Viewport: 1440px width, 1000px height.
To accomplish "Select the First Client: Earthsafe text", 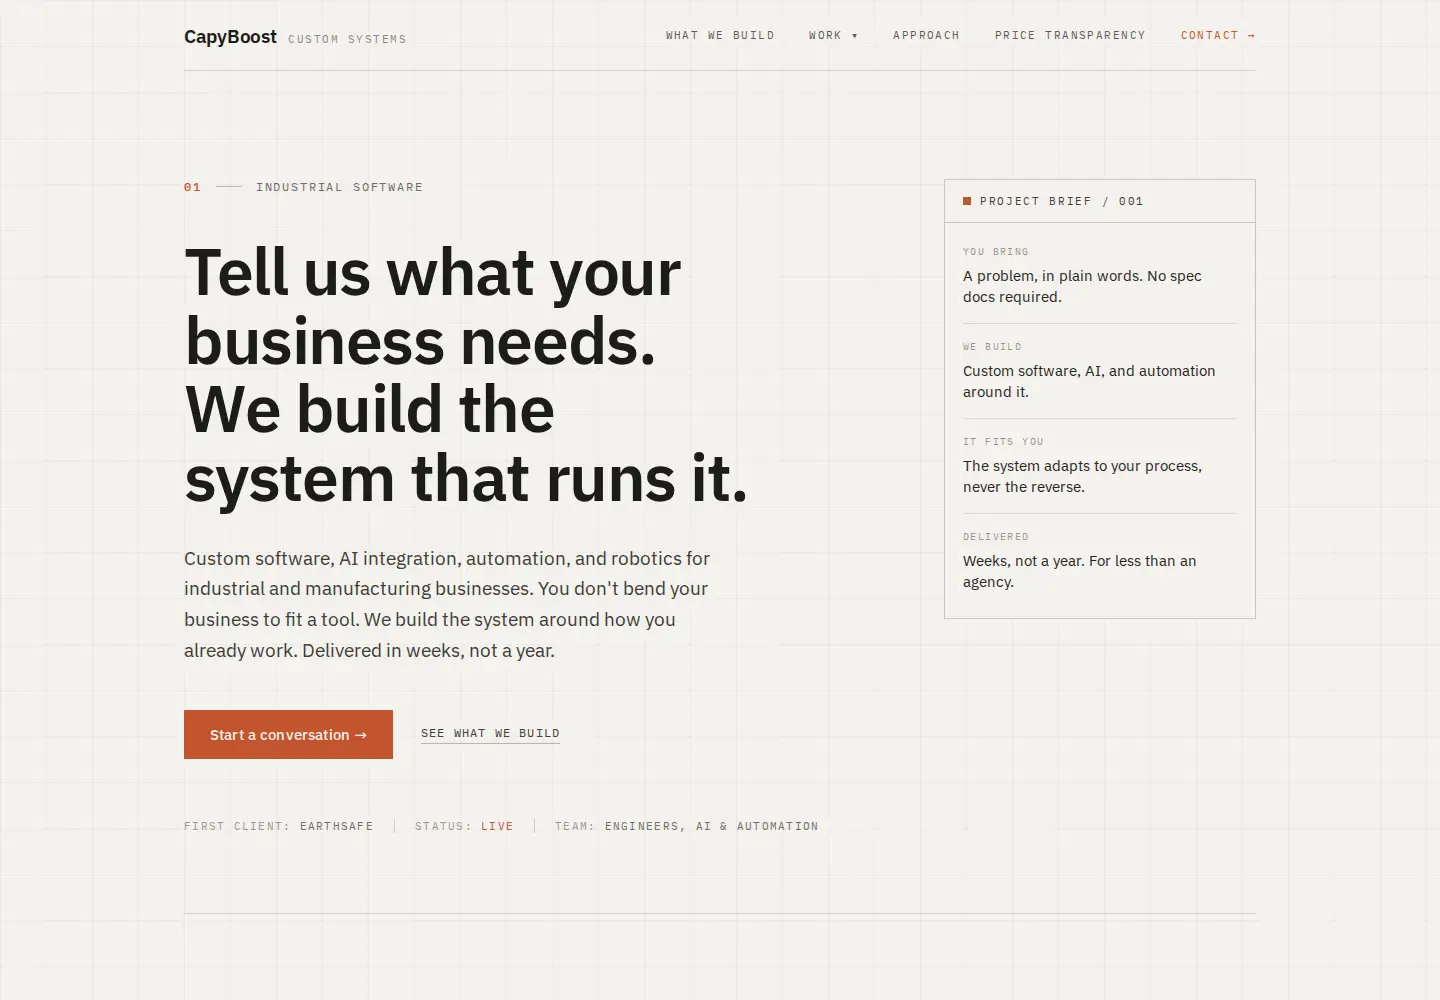I will [278, 826].
